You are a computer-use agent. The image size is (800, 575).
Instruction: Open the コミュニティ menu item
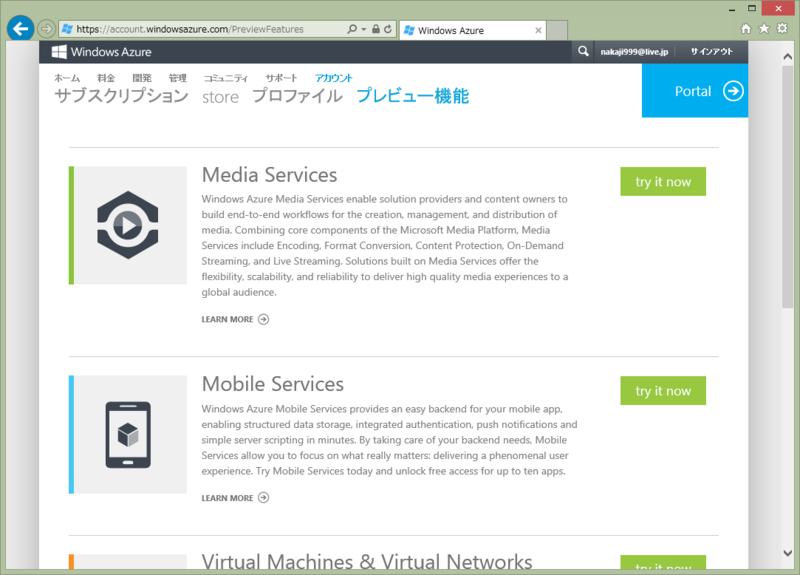coord(226,78)
